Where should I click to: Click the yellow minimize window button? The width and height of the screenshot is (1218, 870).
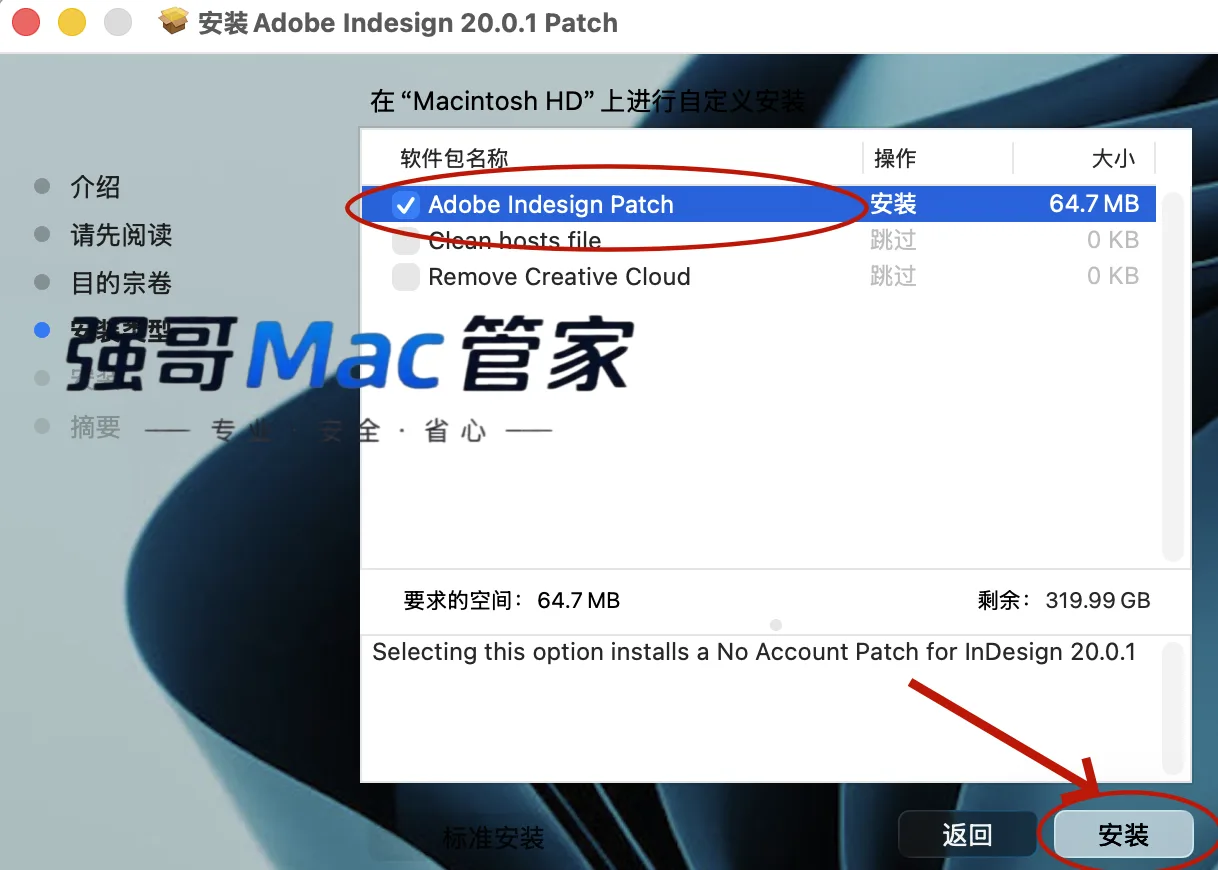point(72,21)
